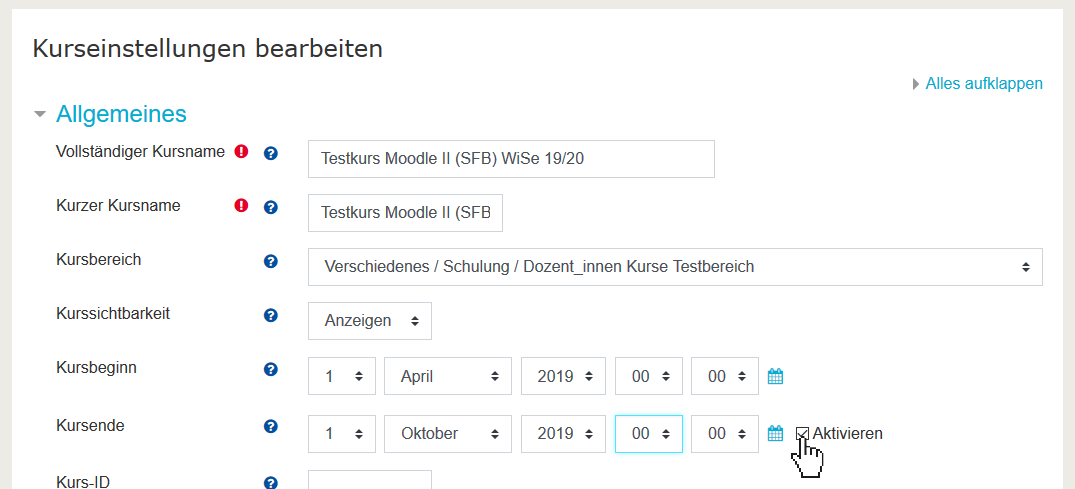Screen dimensions: 1075x489
Task: Click the Vollständiger Kursname text field
Action: click(511, 159)
